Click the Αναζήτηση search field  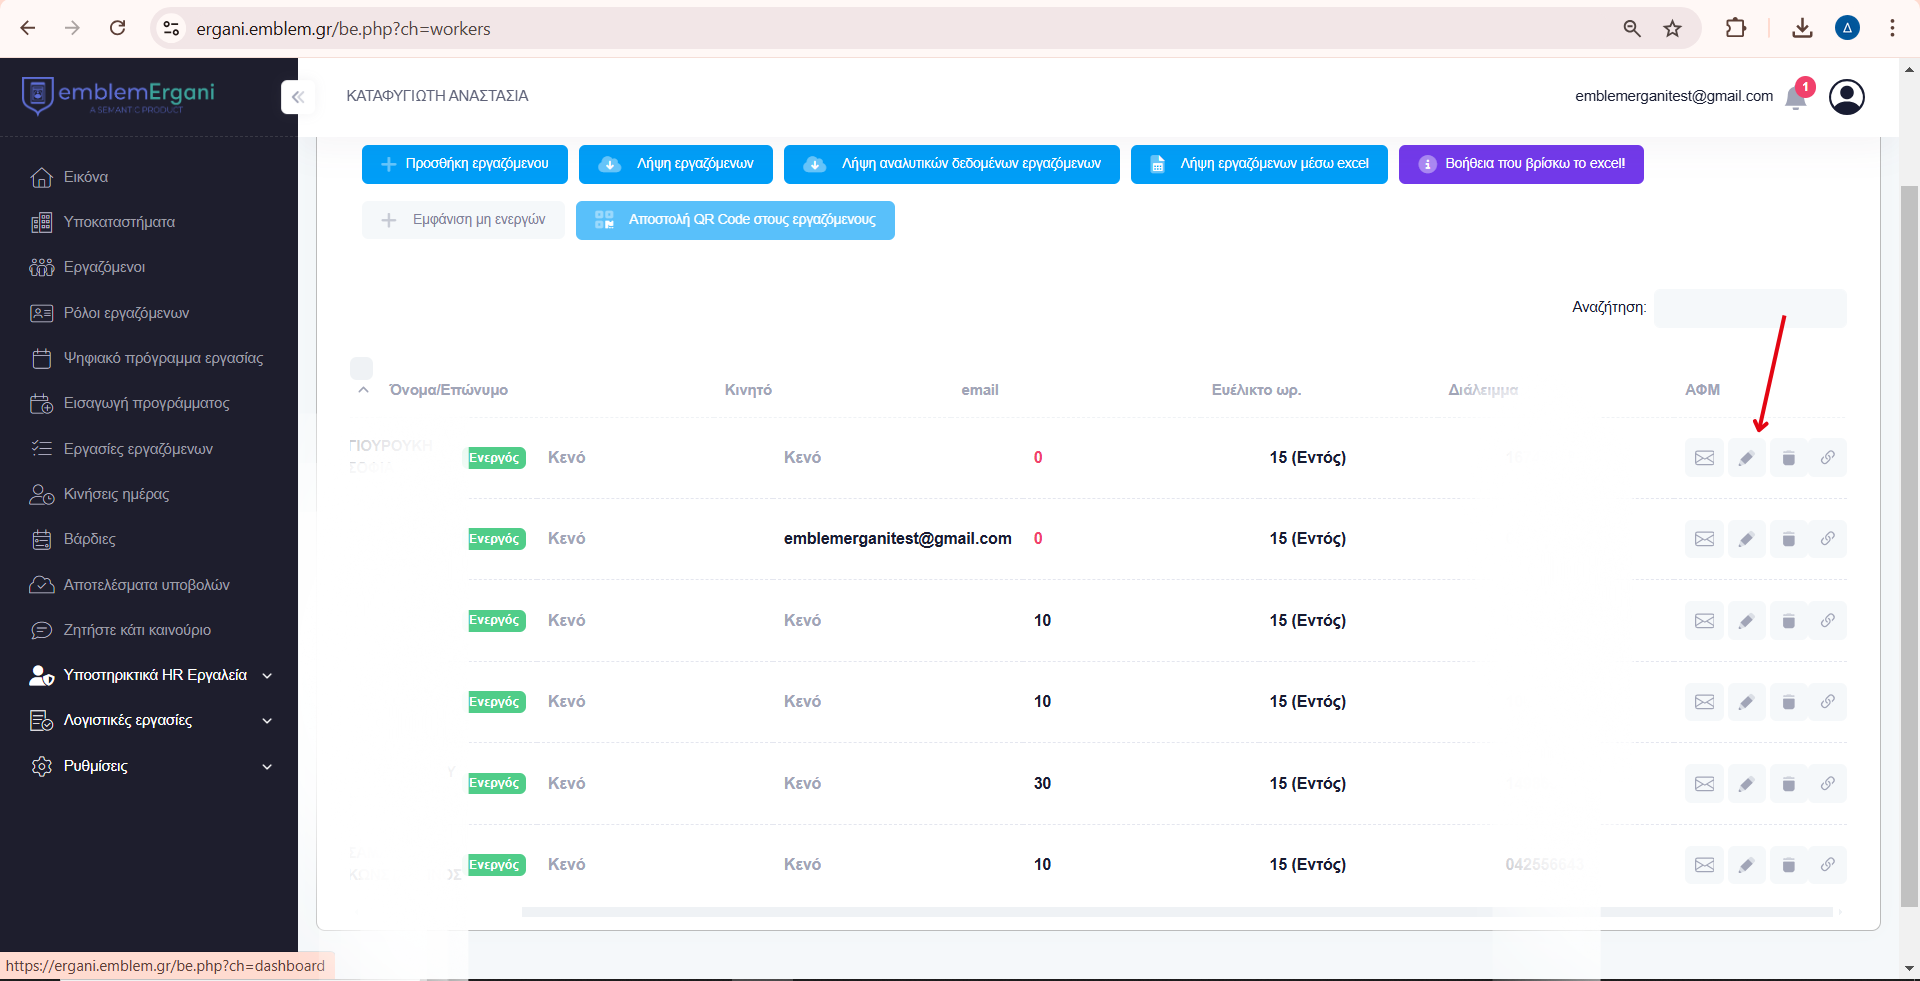[x=1750, y=308]
